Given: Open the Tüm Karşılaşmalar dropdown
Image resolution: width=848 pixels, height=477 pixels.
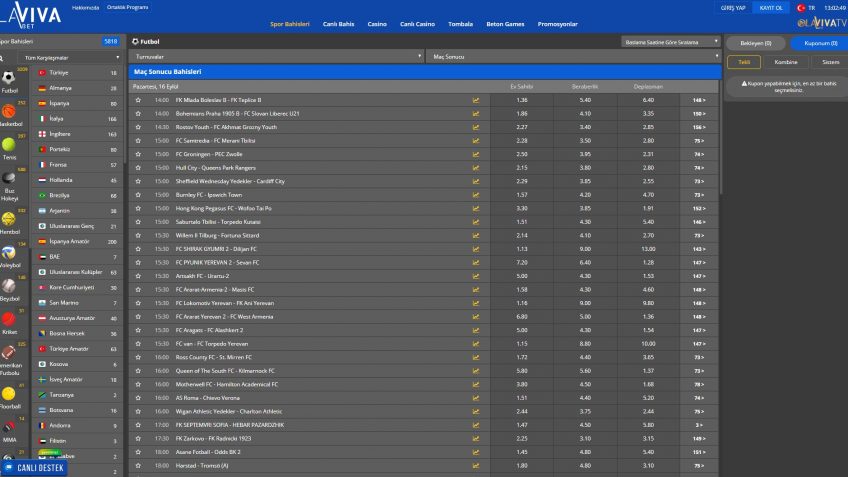Looking at the screenshot, I should tap(70, 57).
